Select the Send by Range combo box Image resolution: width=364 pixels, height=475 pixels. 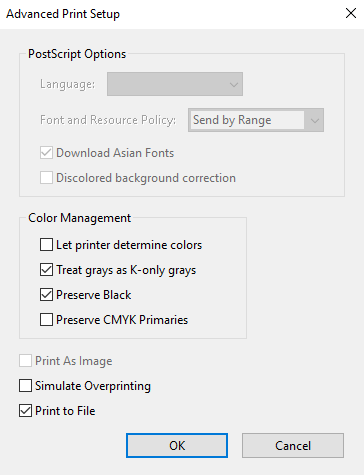tap(256, 120)
